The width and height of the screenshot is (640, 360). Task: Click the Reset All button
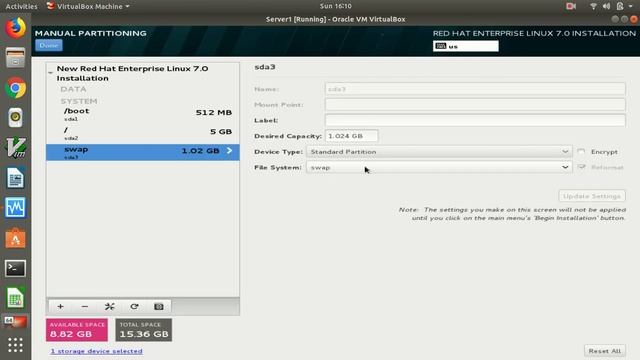604,351
